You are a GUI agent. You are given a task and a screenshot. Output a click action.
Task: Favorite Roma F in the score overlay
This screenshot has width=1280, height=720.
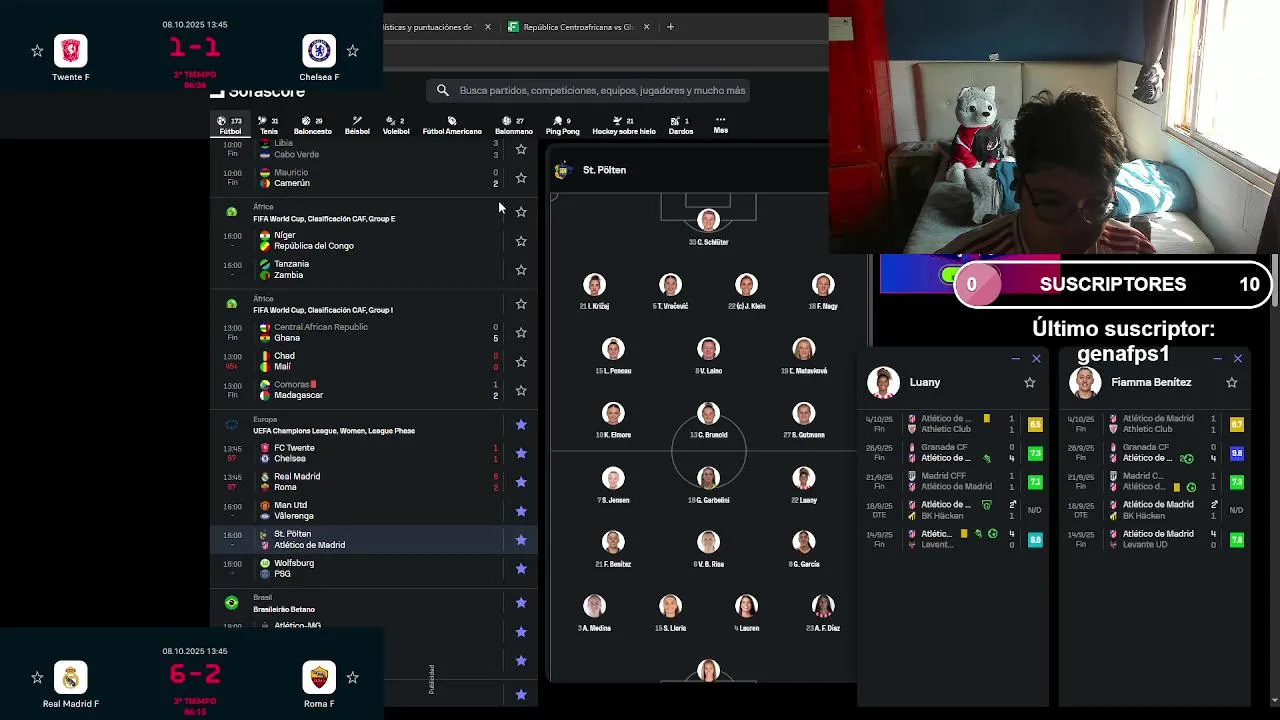(352, 677)
